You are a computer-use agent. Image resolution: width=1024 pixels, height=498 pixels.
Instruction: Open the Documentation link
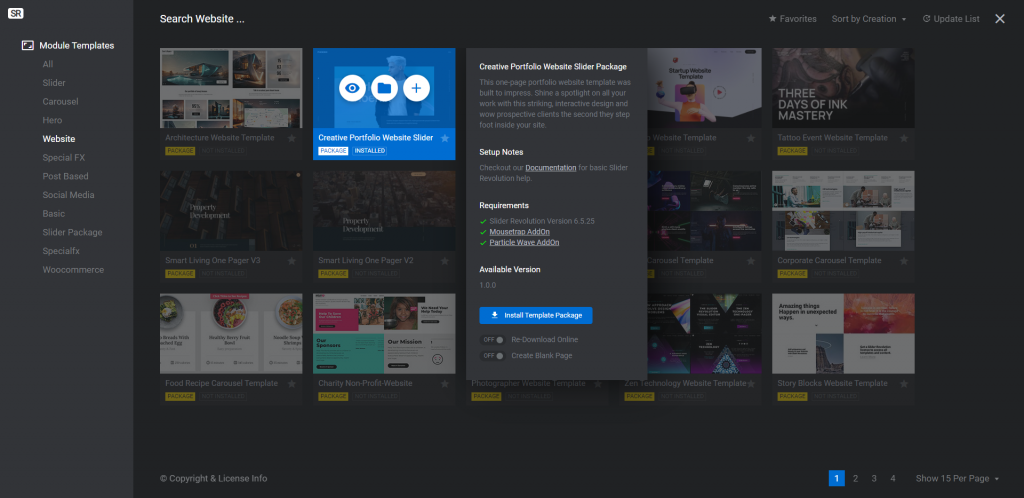[x=551, y=168]
